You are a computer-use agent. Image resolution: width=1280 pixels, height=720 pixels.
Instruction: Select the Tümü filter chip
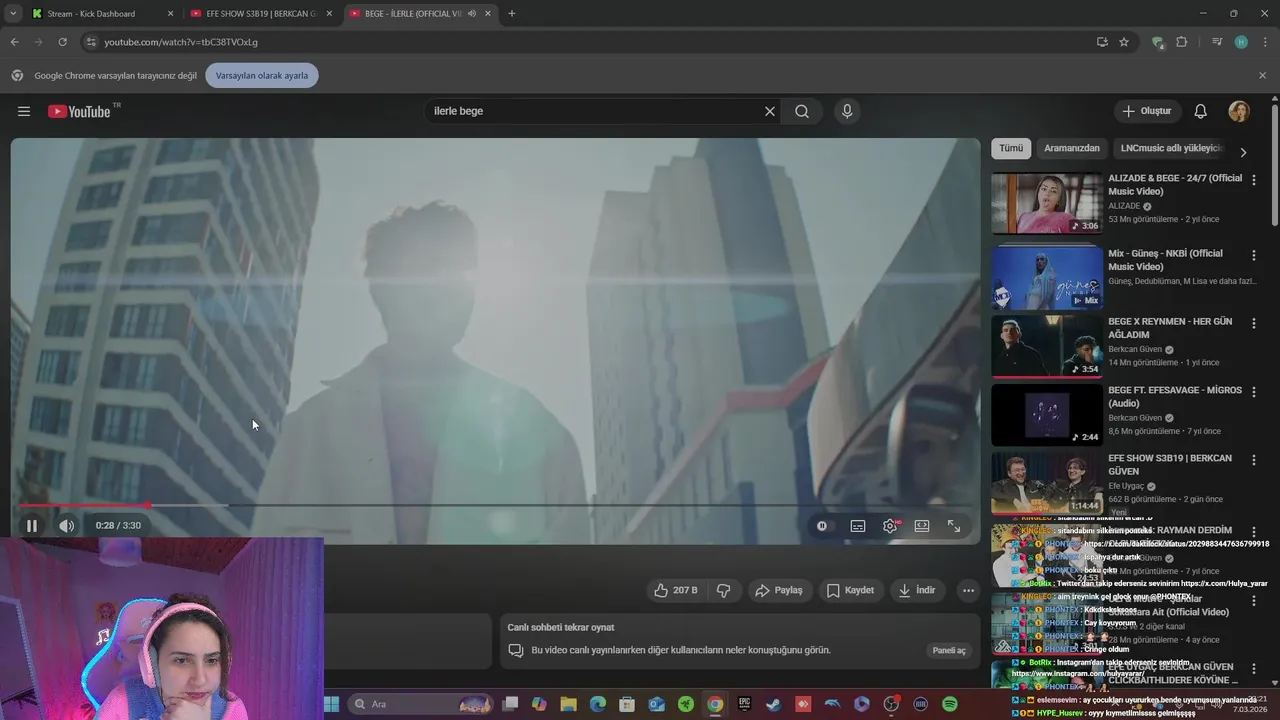1011,148
